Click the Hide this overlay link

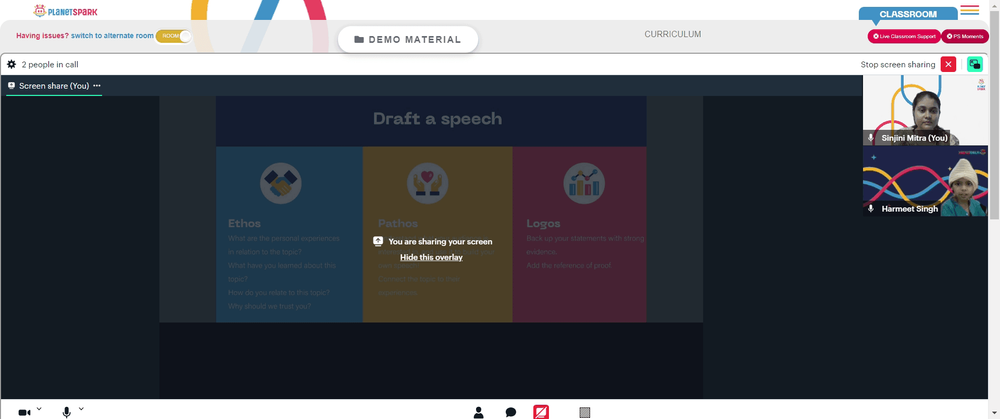tap(431, 257)
